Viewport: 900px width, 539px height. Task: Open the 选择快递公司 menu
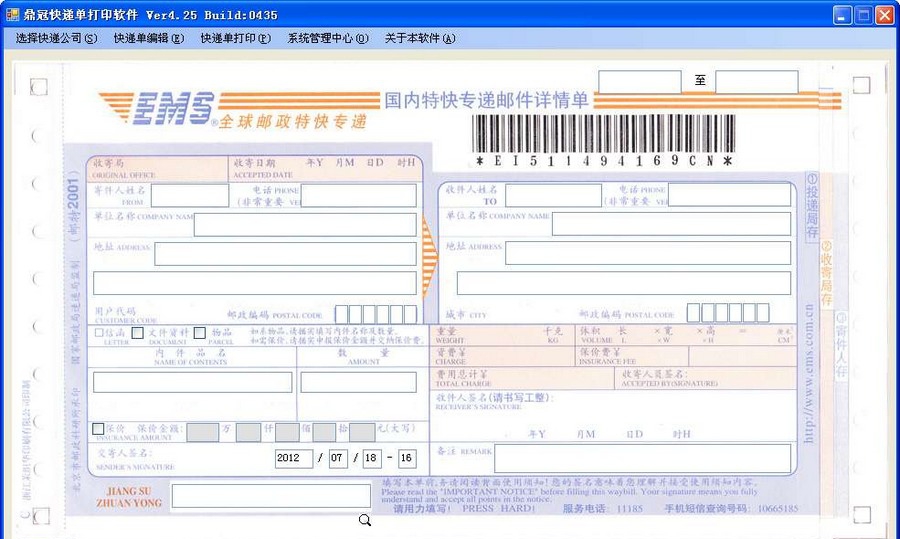point(56,38)
